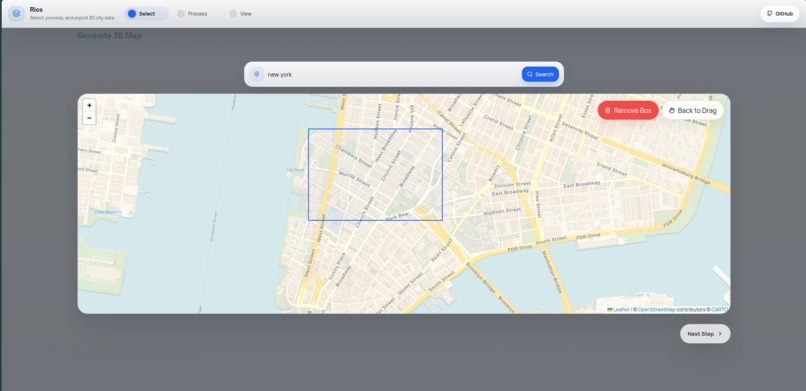The width and height of the screenshot is (806, 391).
Task: Switch to Back to Drag mode
Action: pos(693,110)
